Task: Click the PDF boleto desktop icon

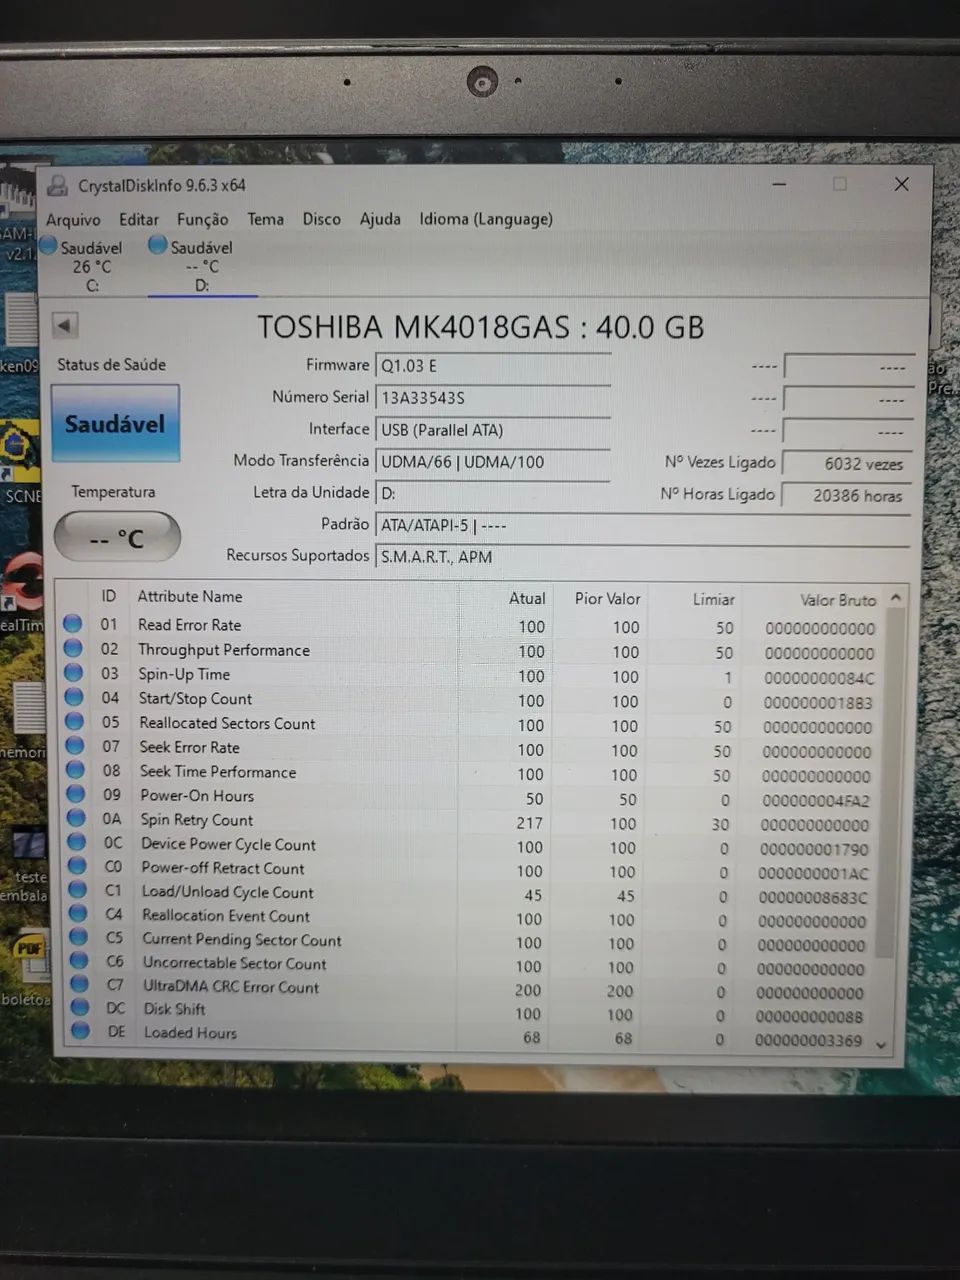Action: click(28, 966)
